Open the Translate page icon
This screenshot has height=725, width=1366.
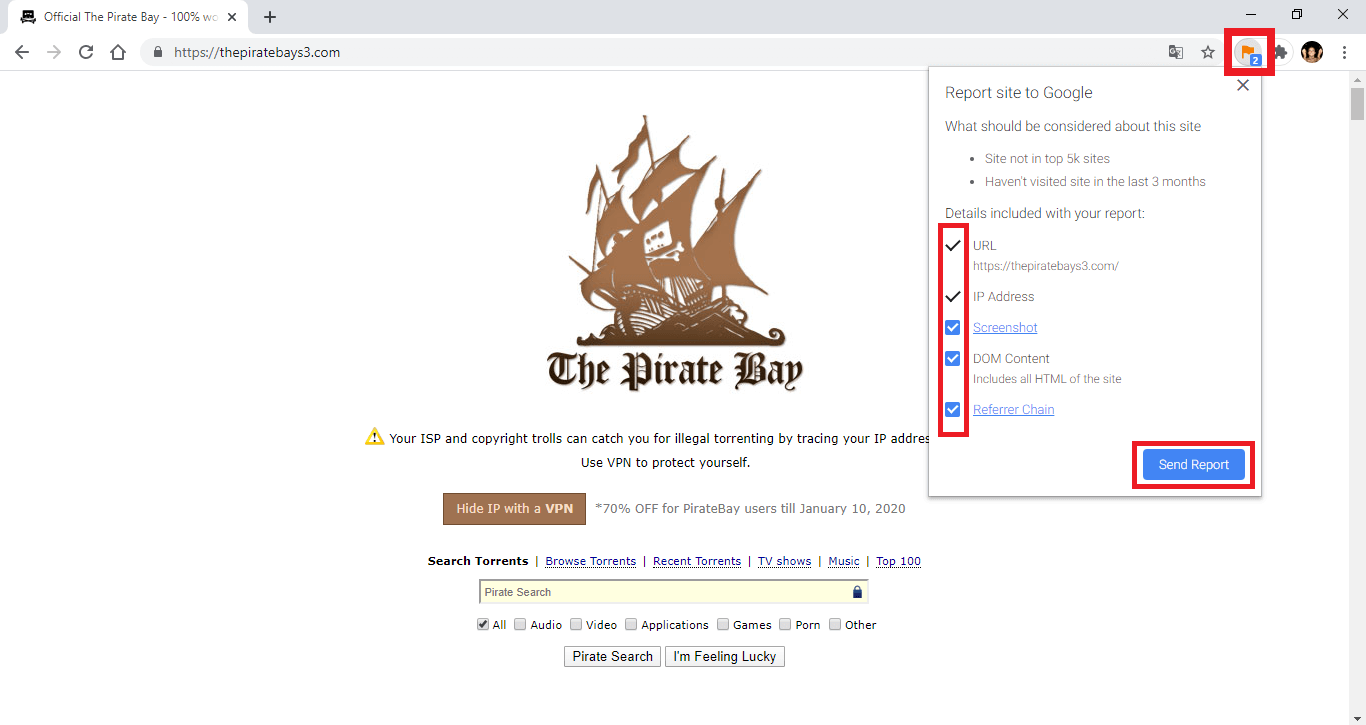coord(1176,52)
